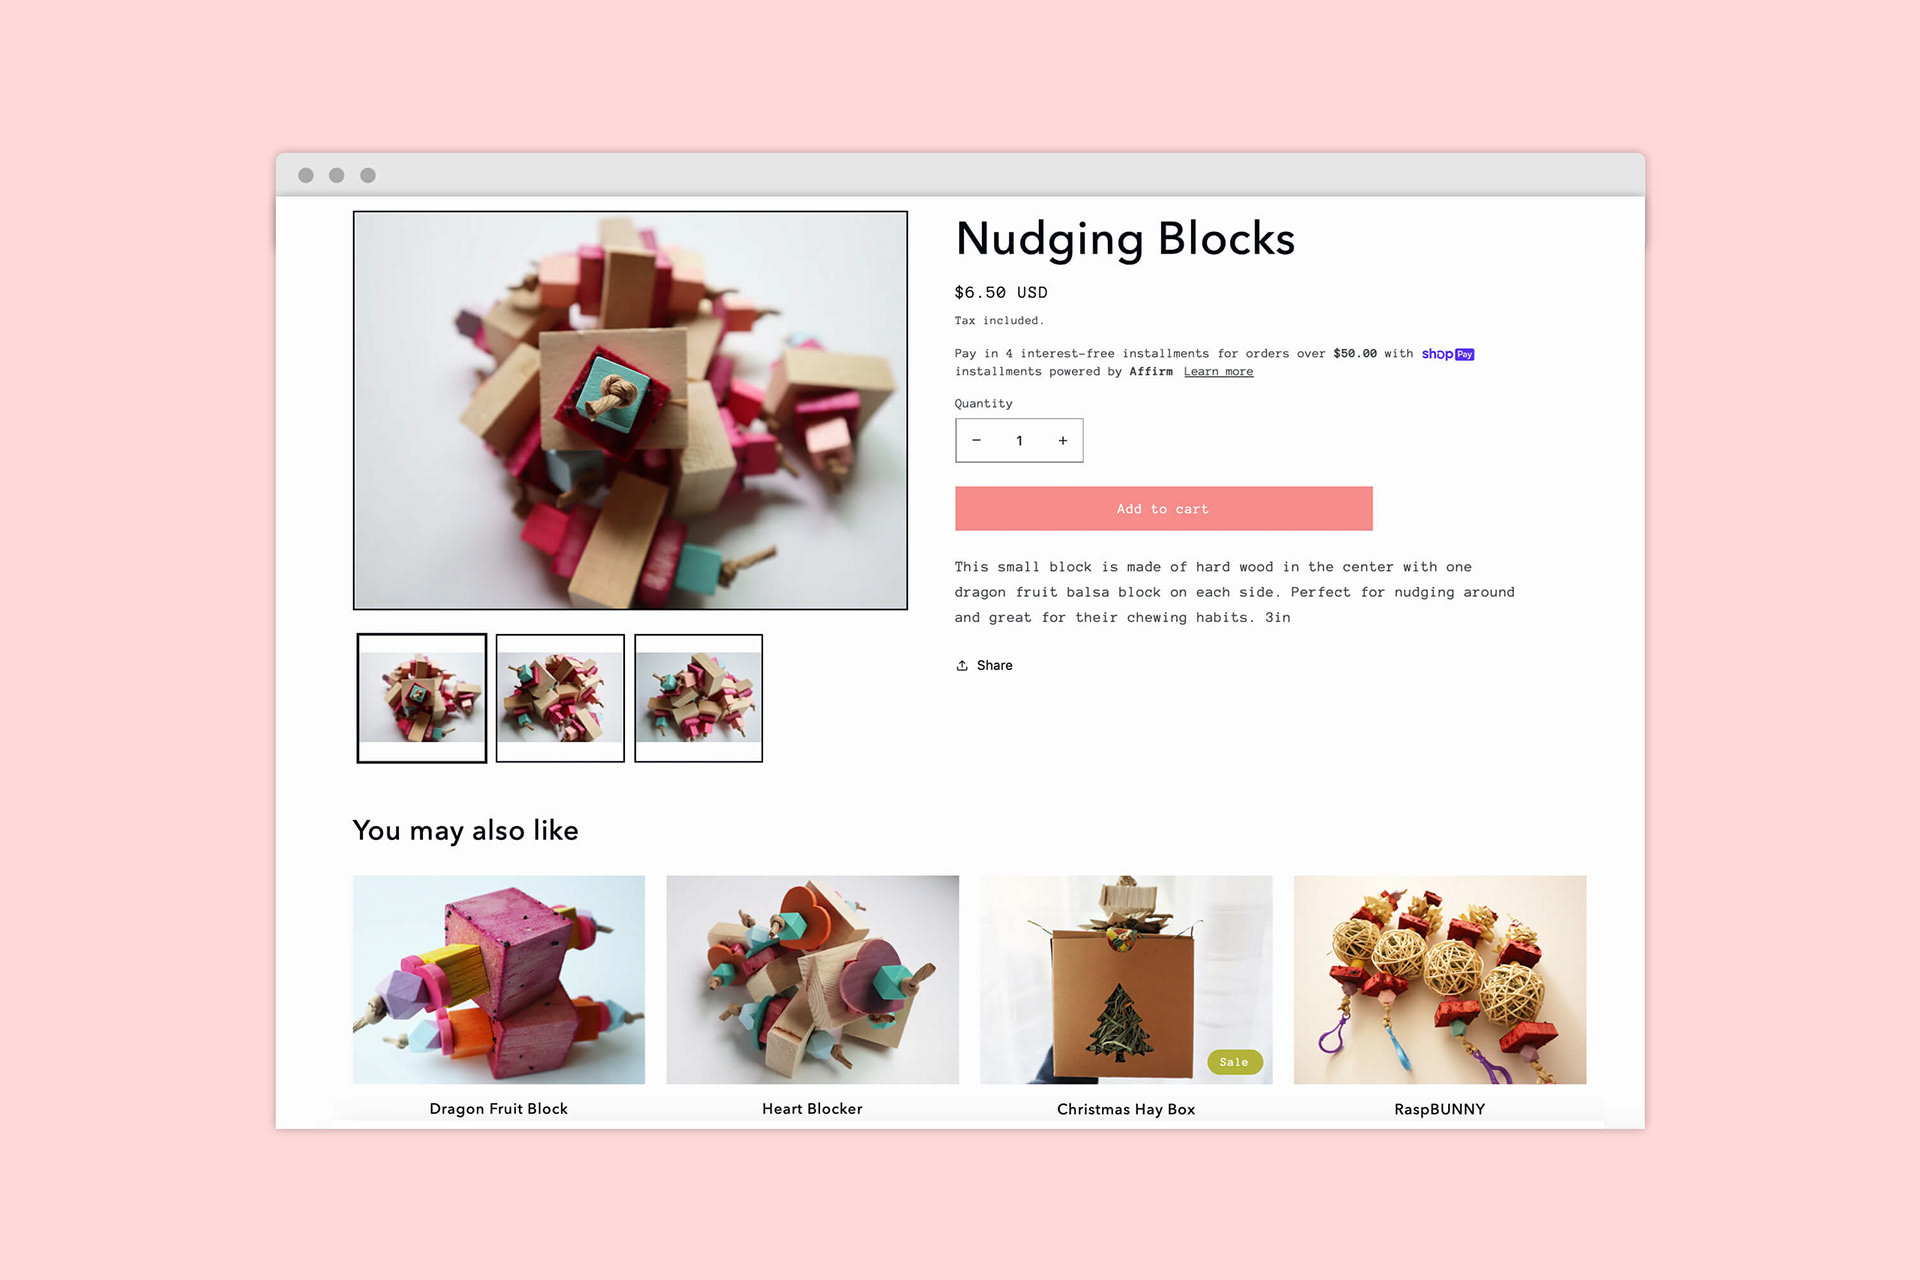
Task: Open the Dragon Fruit Block product image
Action: pyautogui.click(x=499, y=980)
